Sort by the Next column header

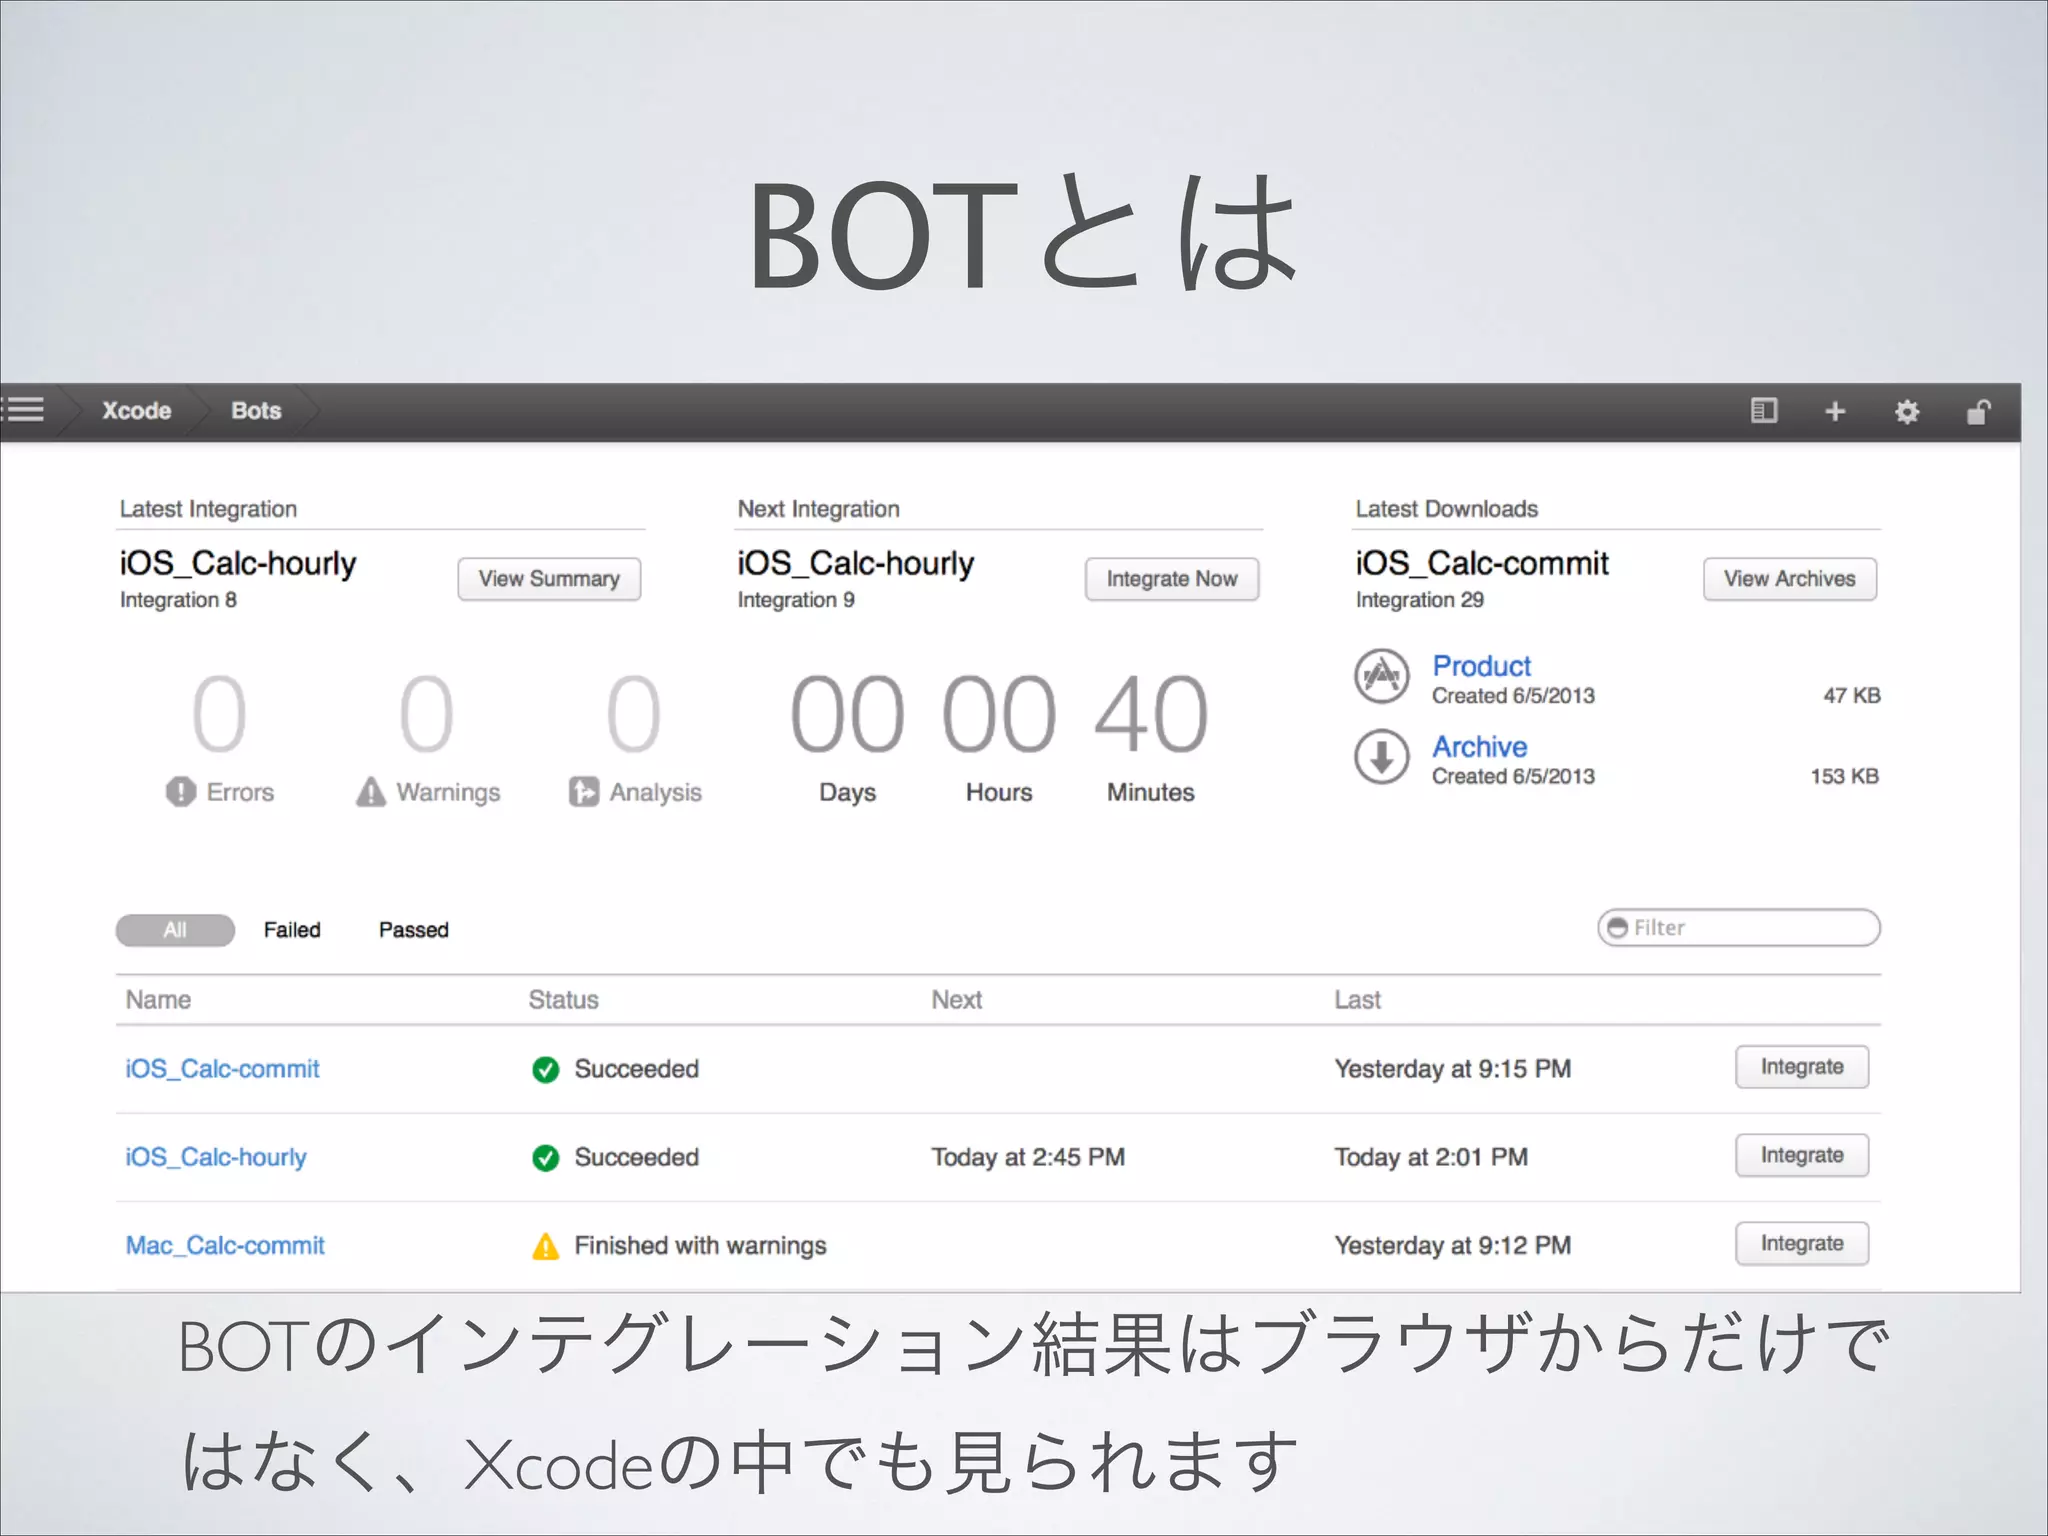(957, 1000)
